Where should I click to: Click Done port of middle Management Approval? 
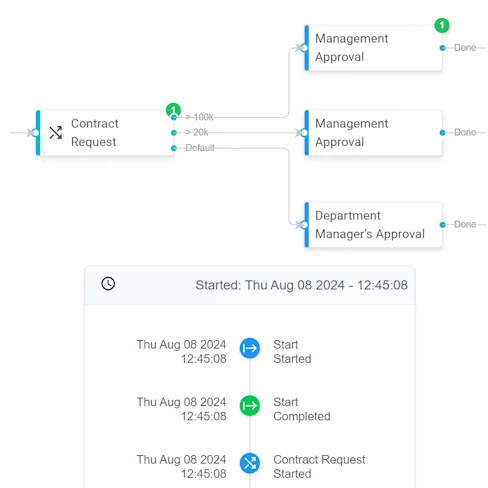pos(442,133)
